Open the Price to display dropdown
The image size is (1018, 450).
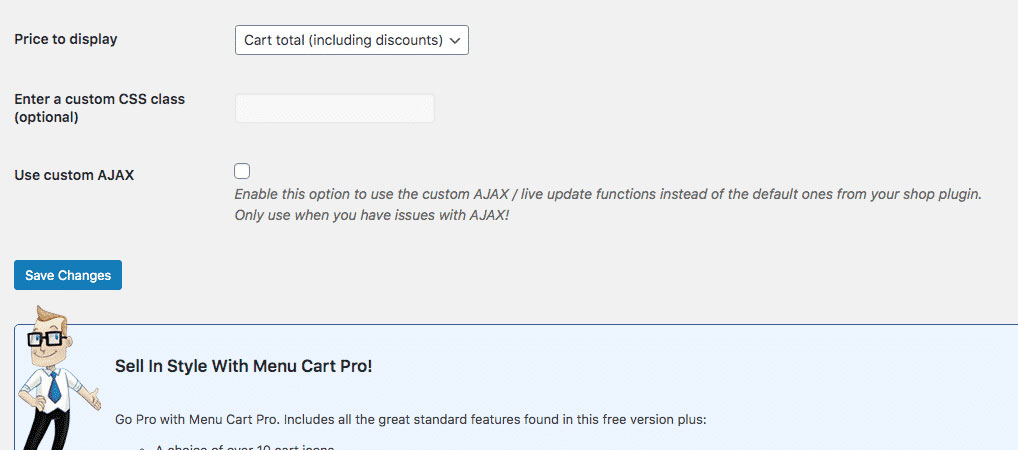[351, 40]
